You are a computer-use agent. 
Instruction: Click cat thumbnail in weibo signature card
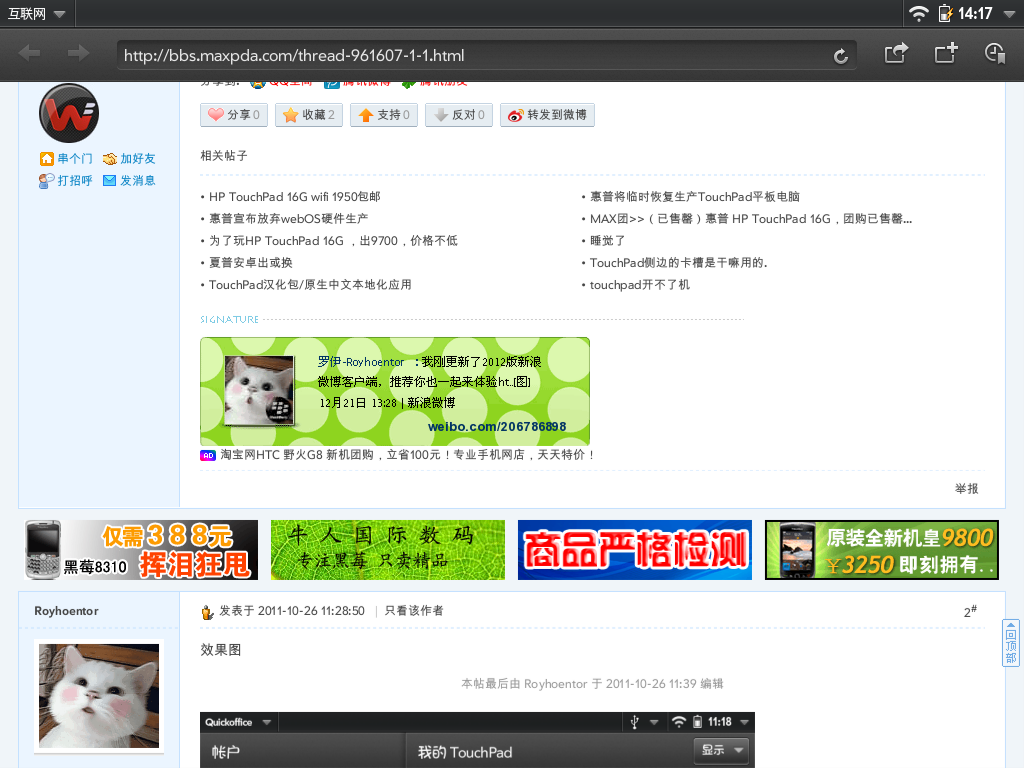tap(259, 391)
